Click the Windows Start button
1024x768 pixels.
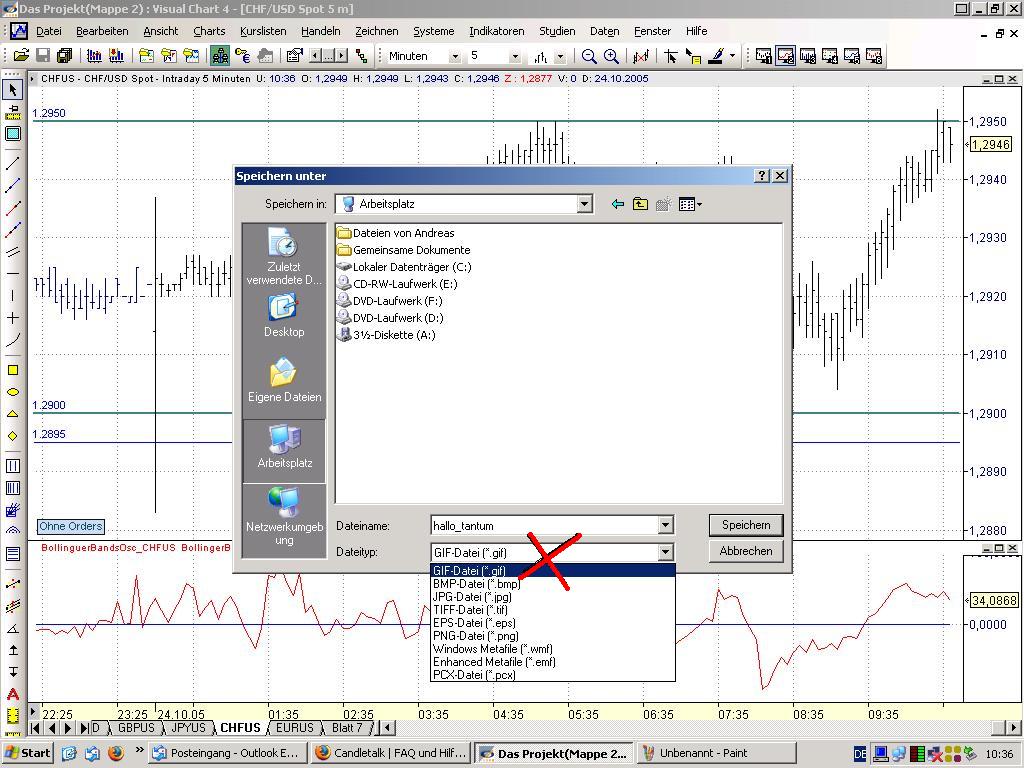point(28,753)
